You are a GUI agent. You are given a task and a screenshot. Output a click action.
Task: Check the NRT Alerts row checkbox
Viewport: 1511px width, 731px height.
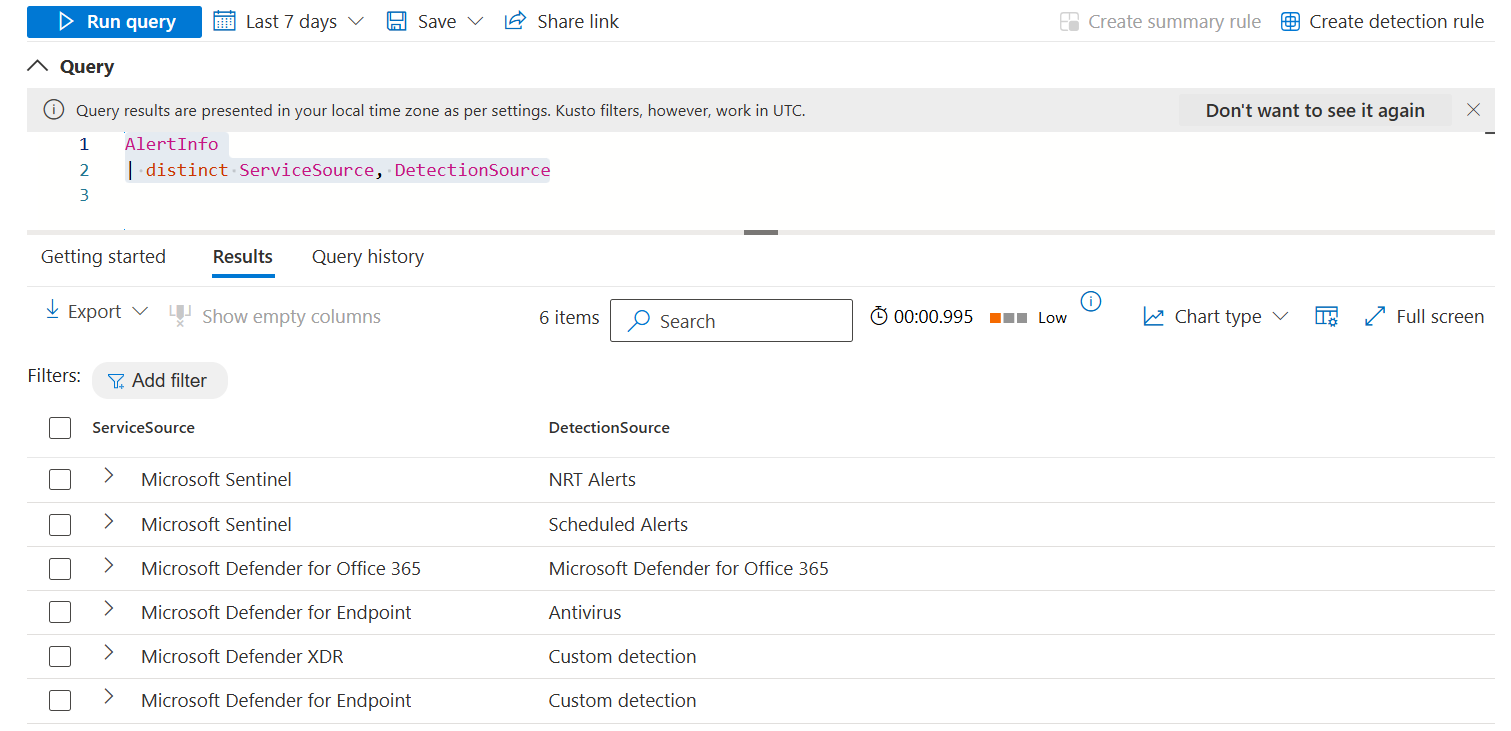[60, 480]
